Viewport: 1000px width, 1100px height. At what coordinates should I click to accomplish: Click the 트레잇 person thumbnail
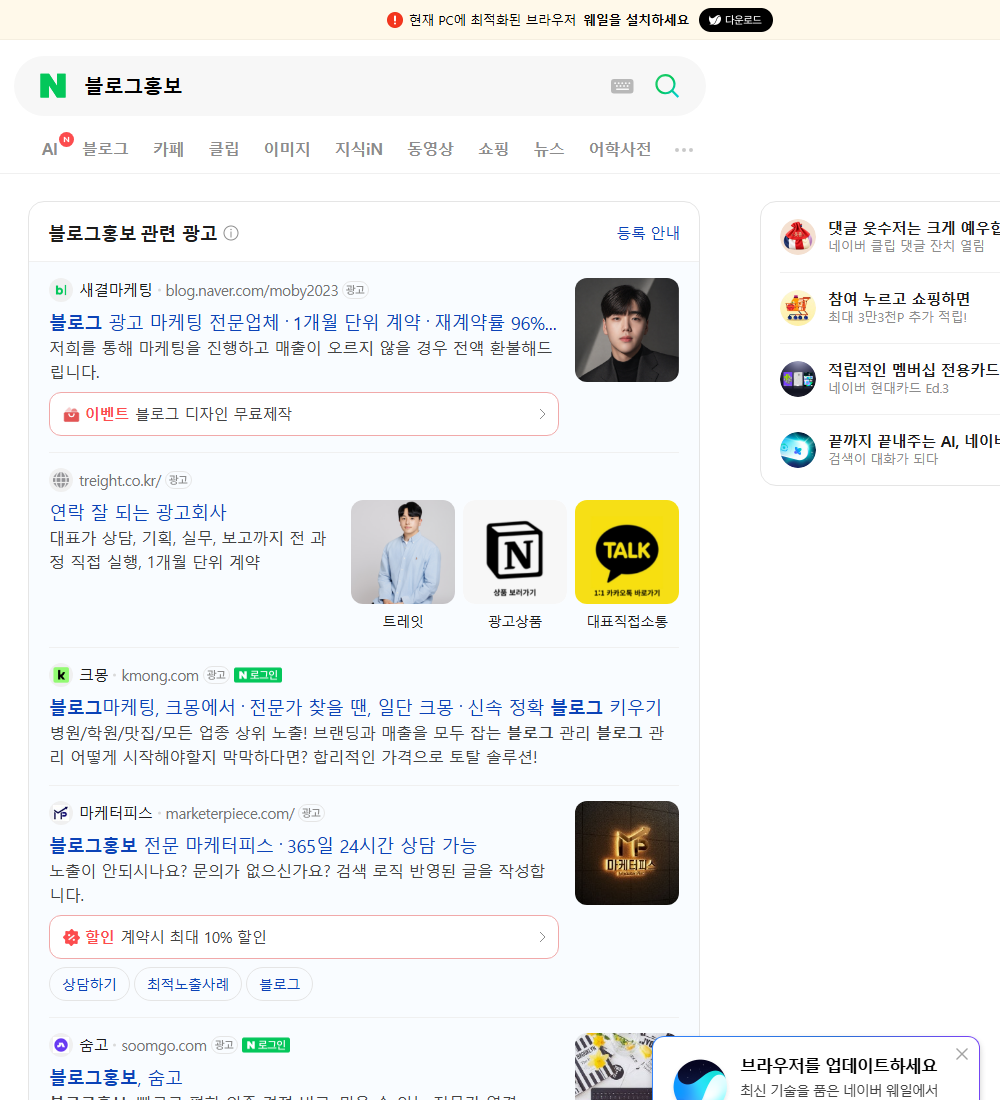point(403,552)
